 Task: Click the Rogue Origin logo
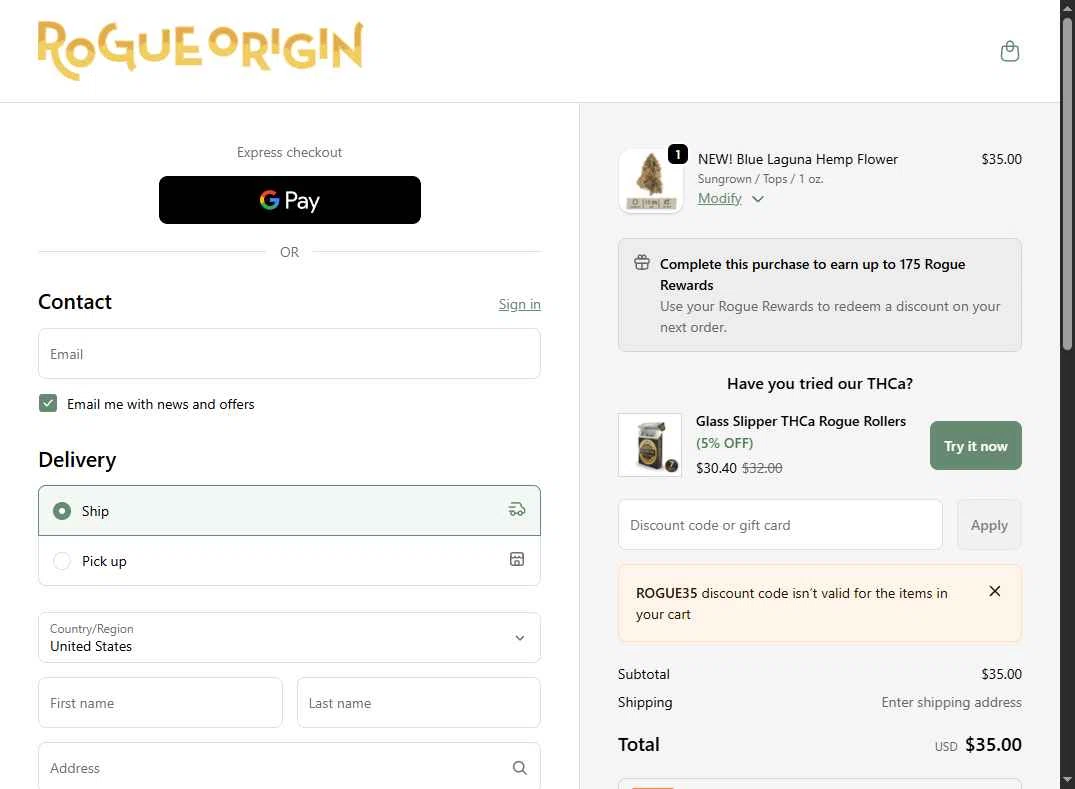click(200, 50)
